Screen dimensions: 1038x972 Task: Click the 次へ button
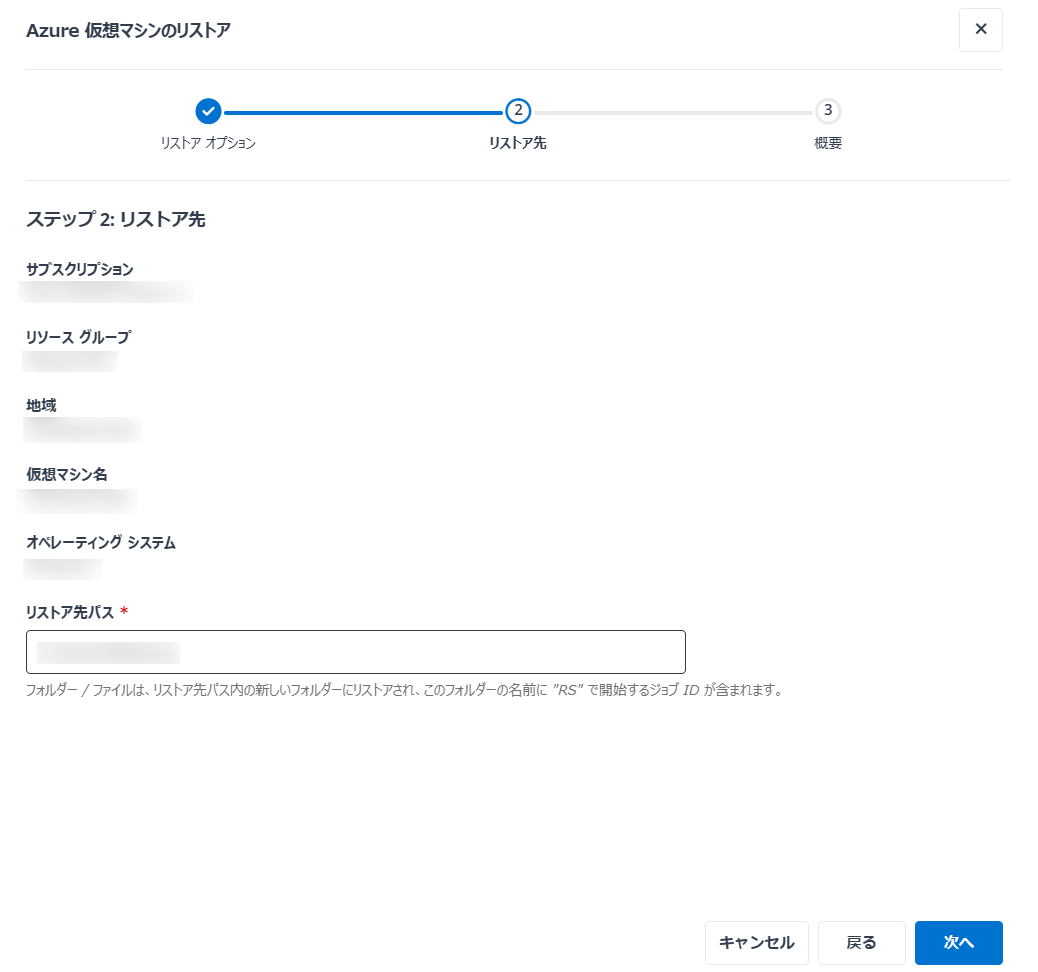(959, 942)
